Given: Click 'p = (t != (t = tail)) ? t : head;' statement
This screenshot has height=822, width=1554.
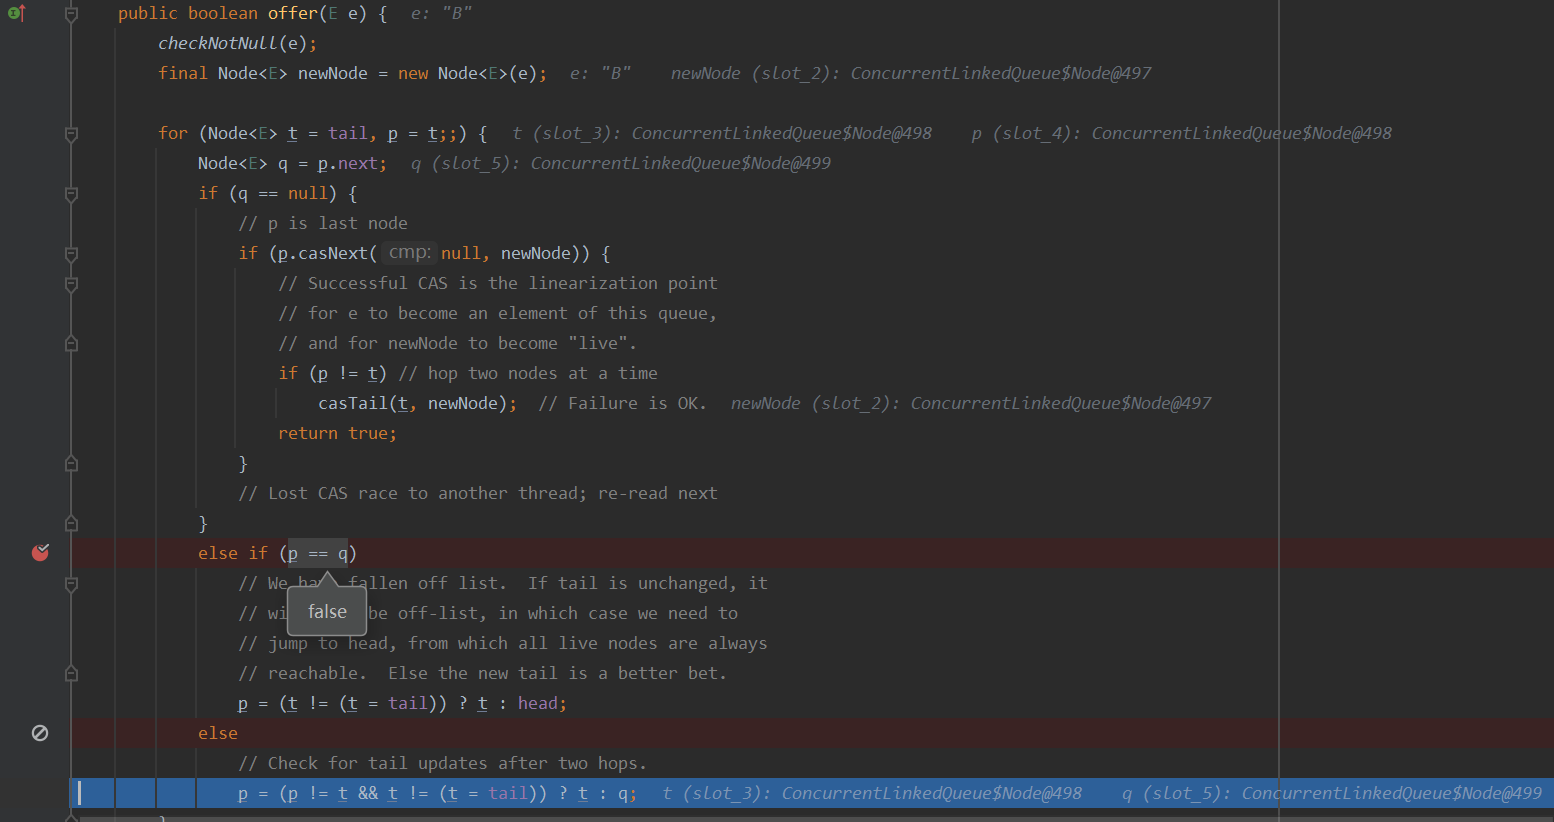Looking at the screenshot, I should [x=403, y=703].
